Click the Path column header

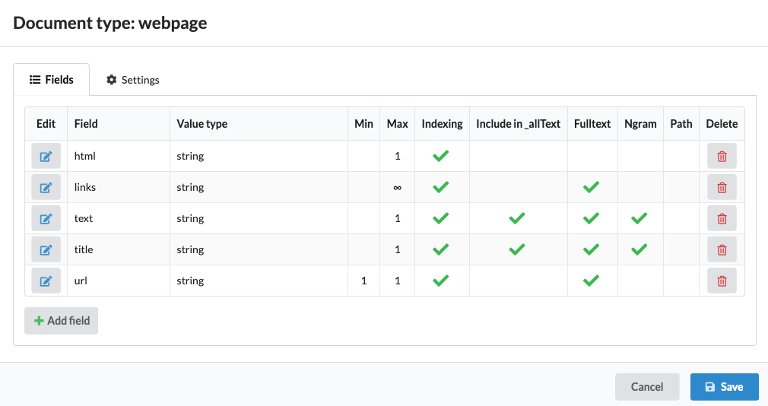point(681,124)
